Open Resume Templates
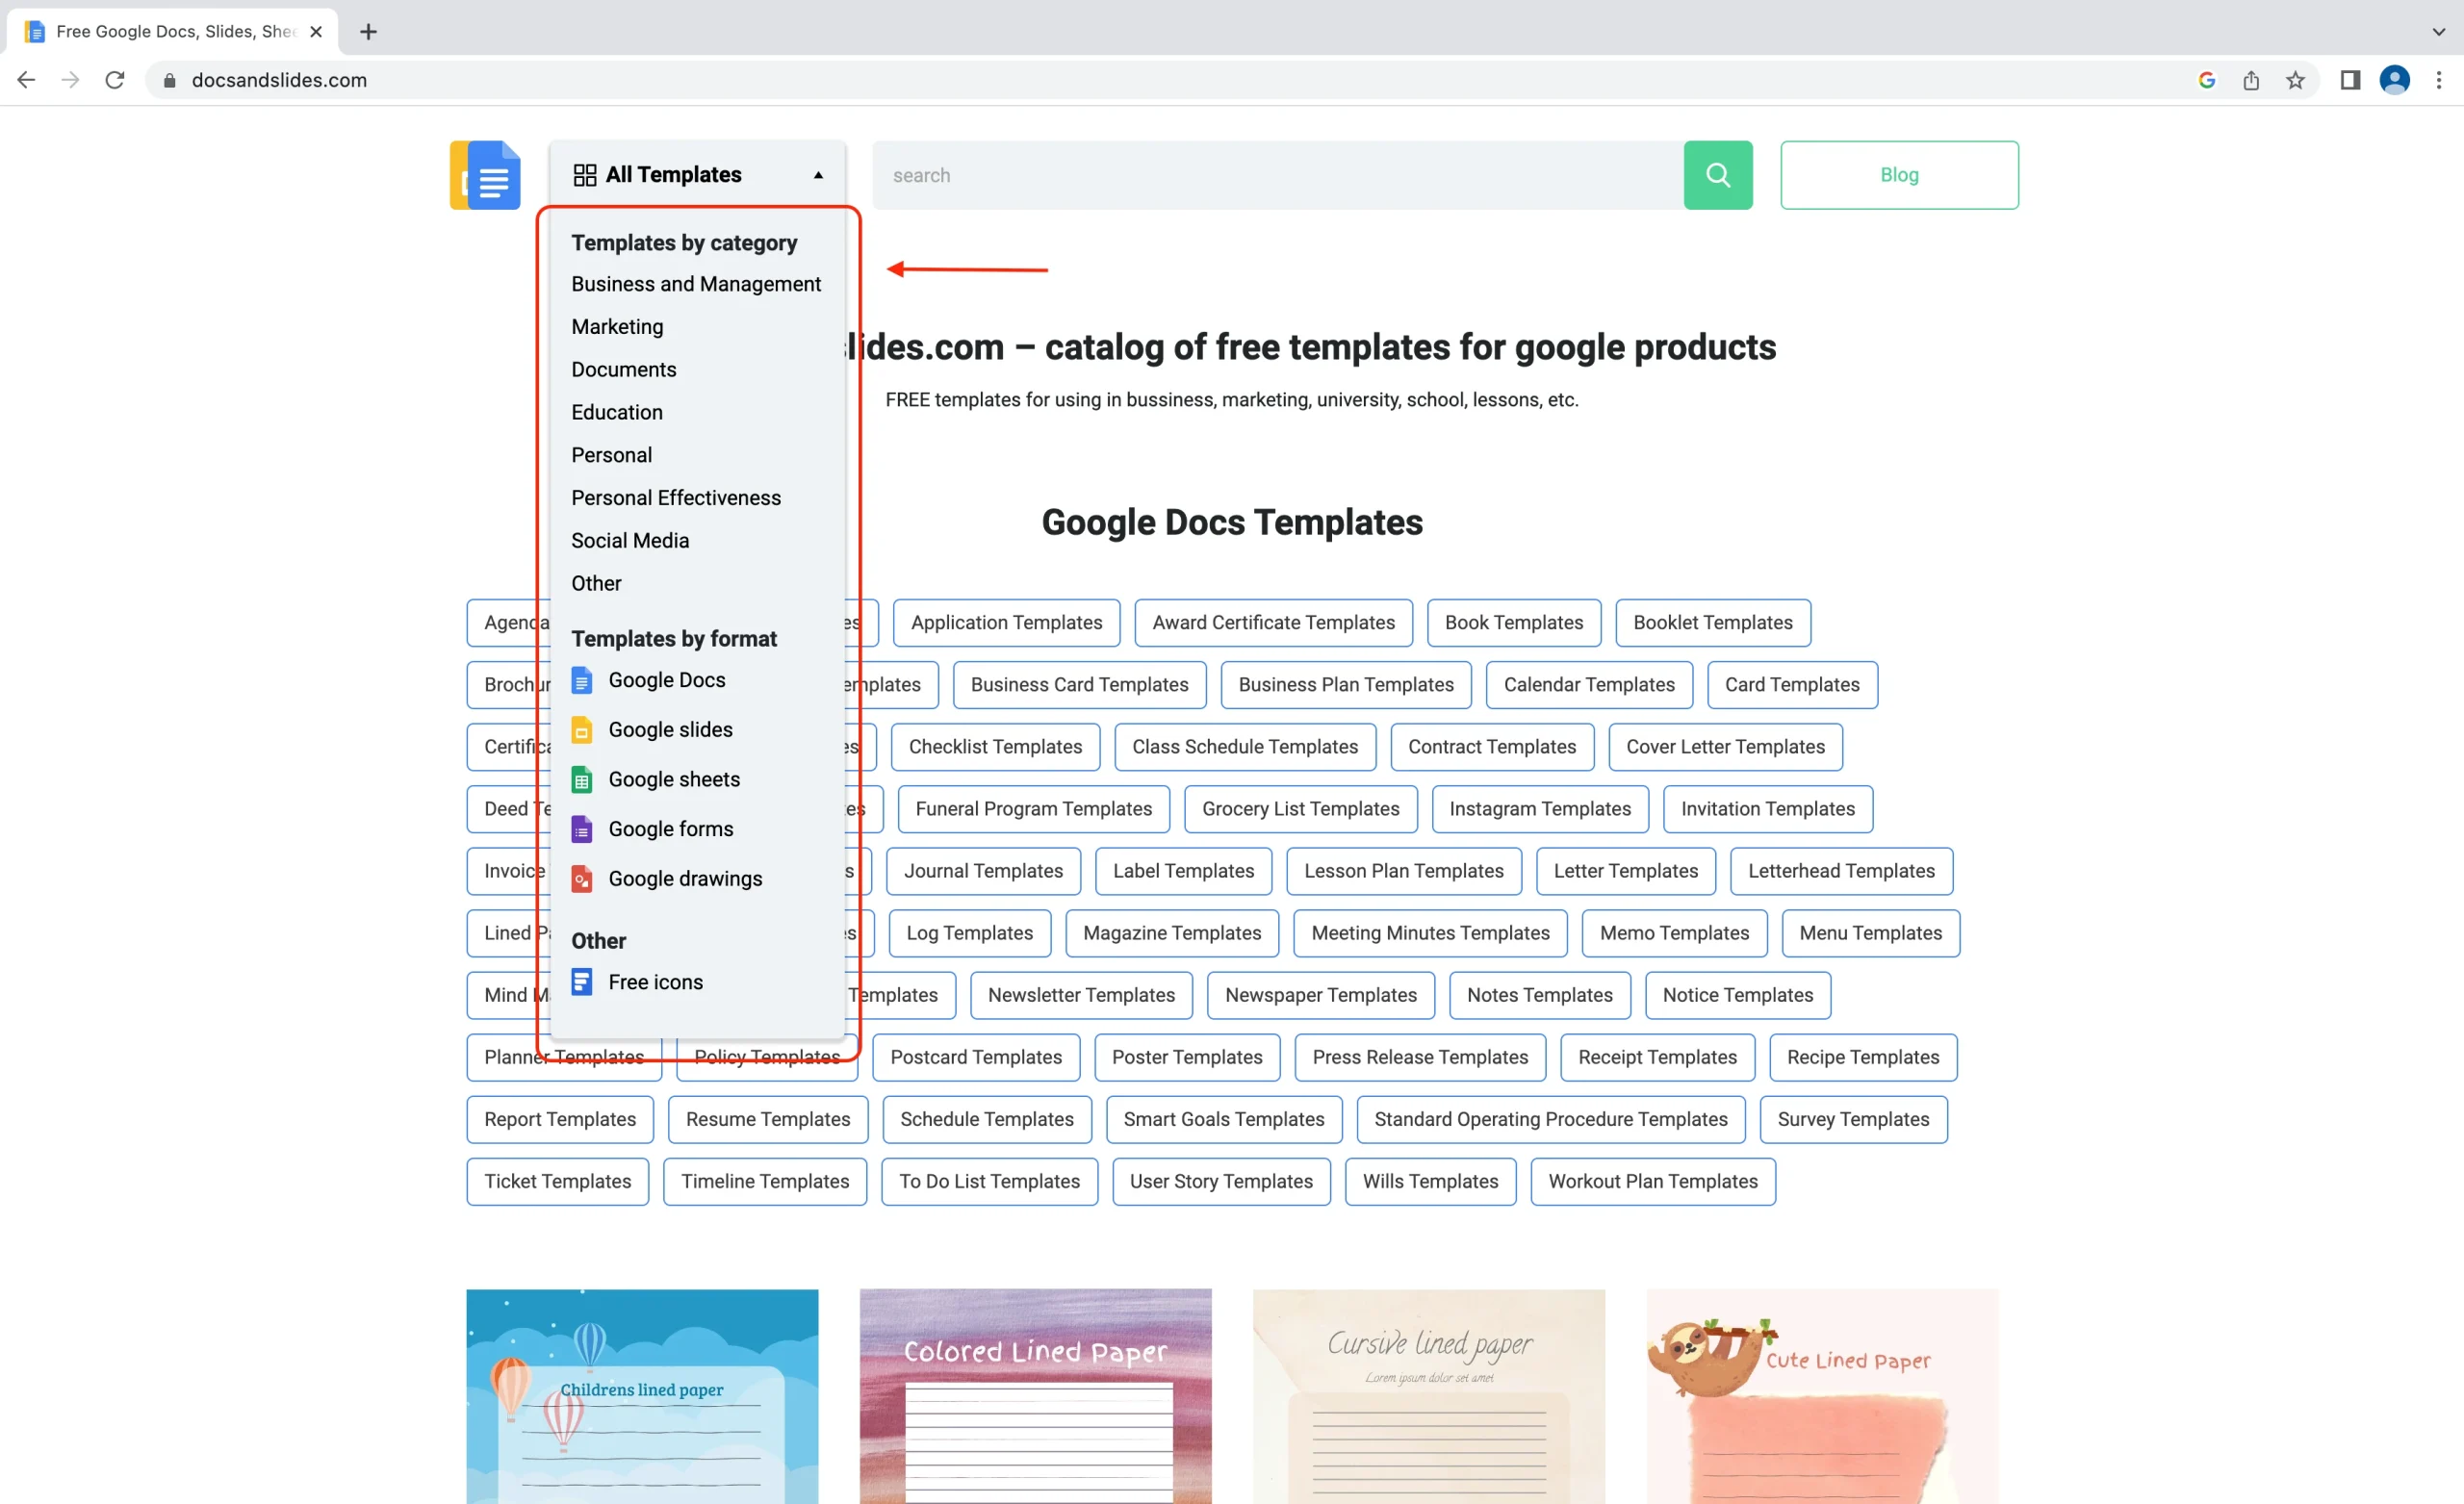Viewport: 2464px width, 1504px height. point(767,1119)
